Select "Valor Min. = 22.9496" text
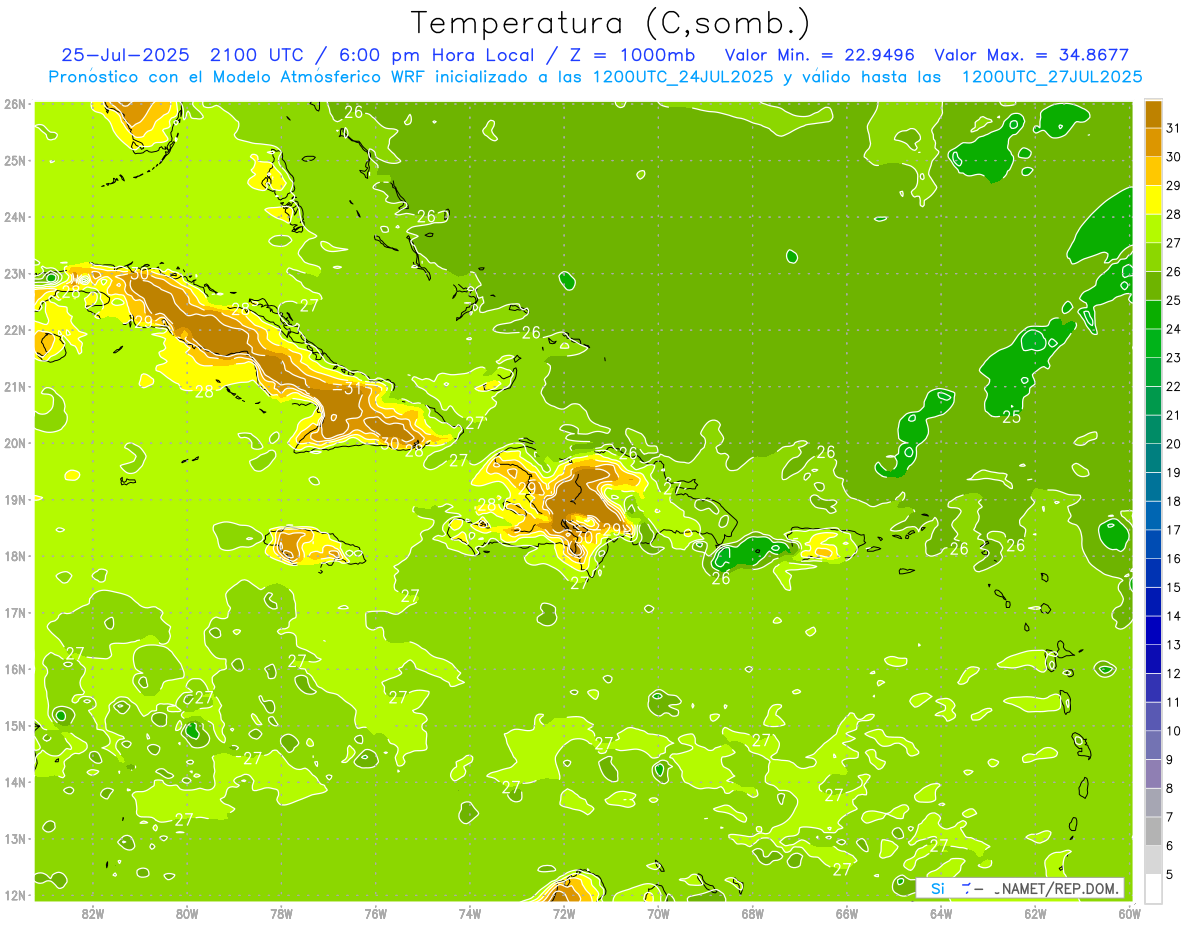Image resolution: width=1200 pixels, height=927 pixels. [x=819, y=55]
